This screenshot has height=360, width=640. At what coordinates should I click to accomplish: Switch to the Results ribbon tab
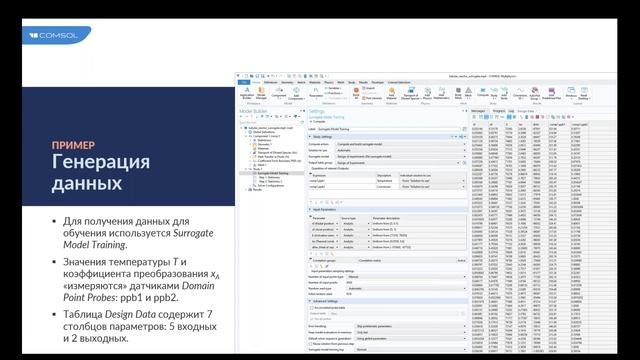363,82
